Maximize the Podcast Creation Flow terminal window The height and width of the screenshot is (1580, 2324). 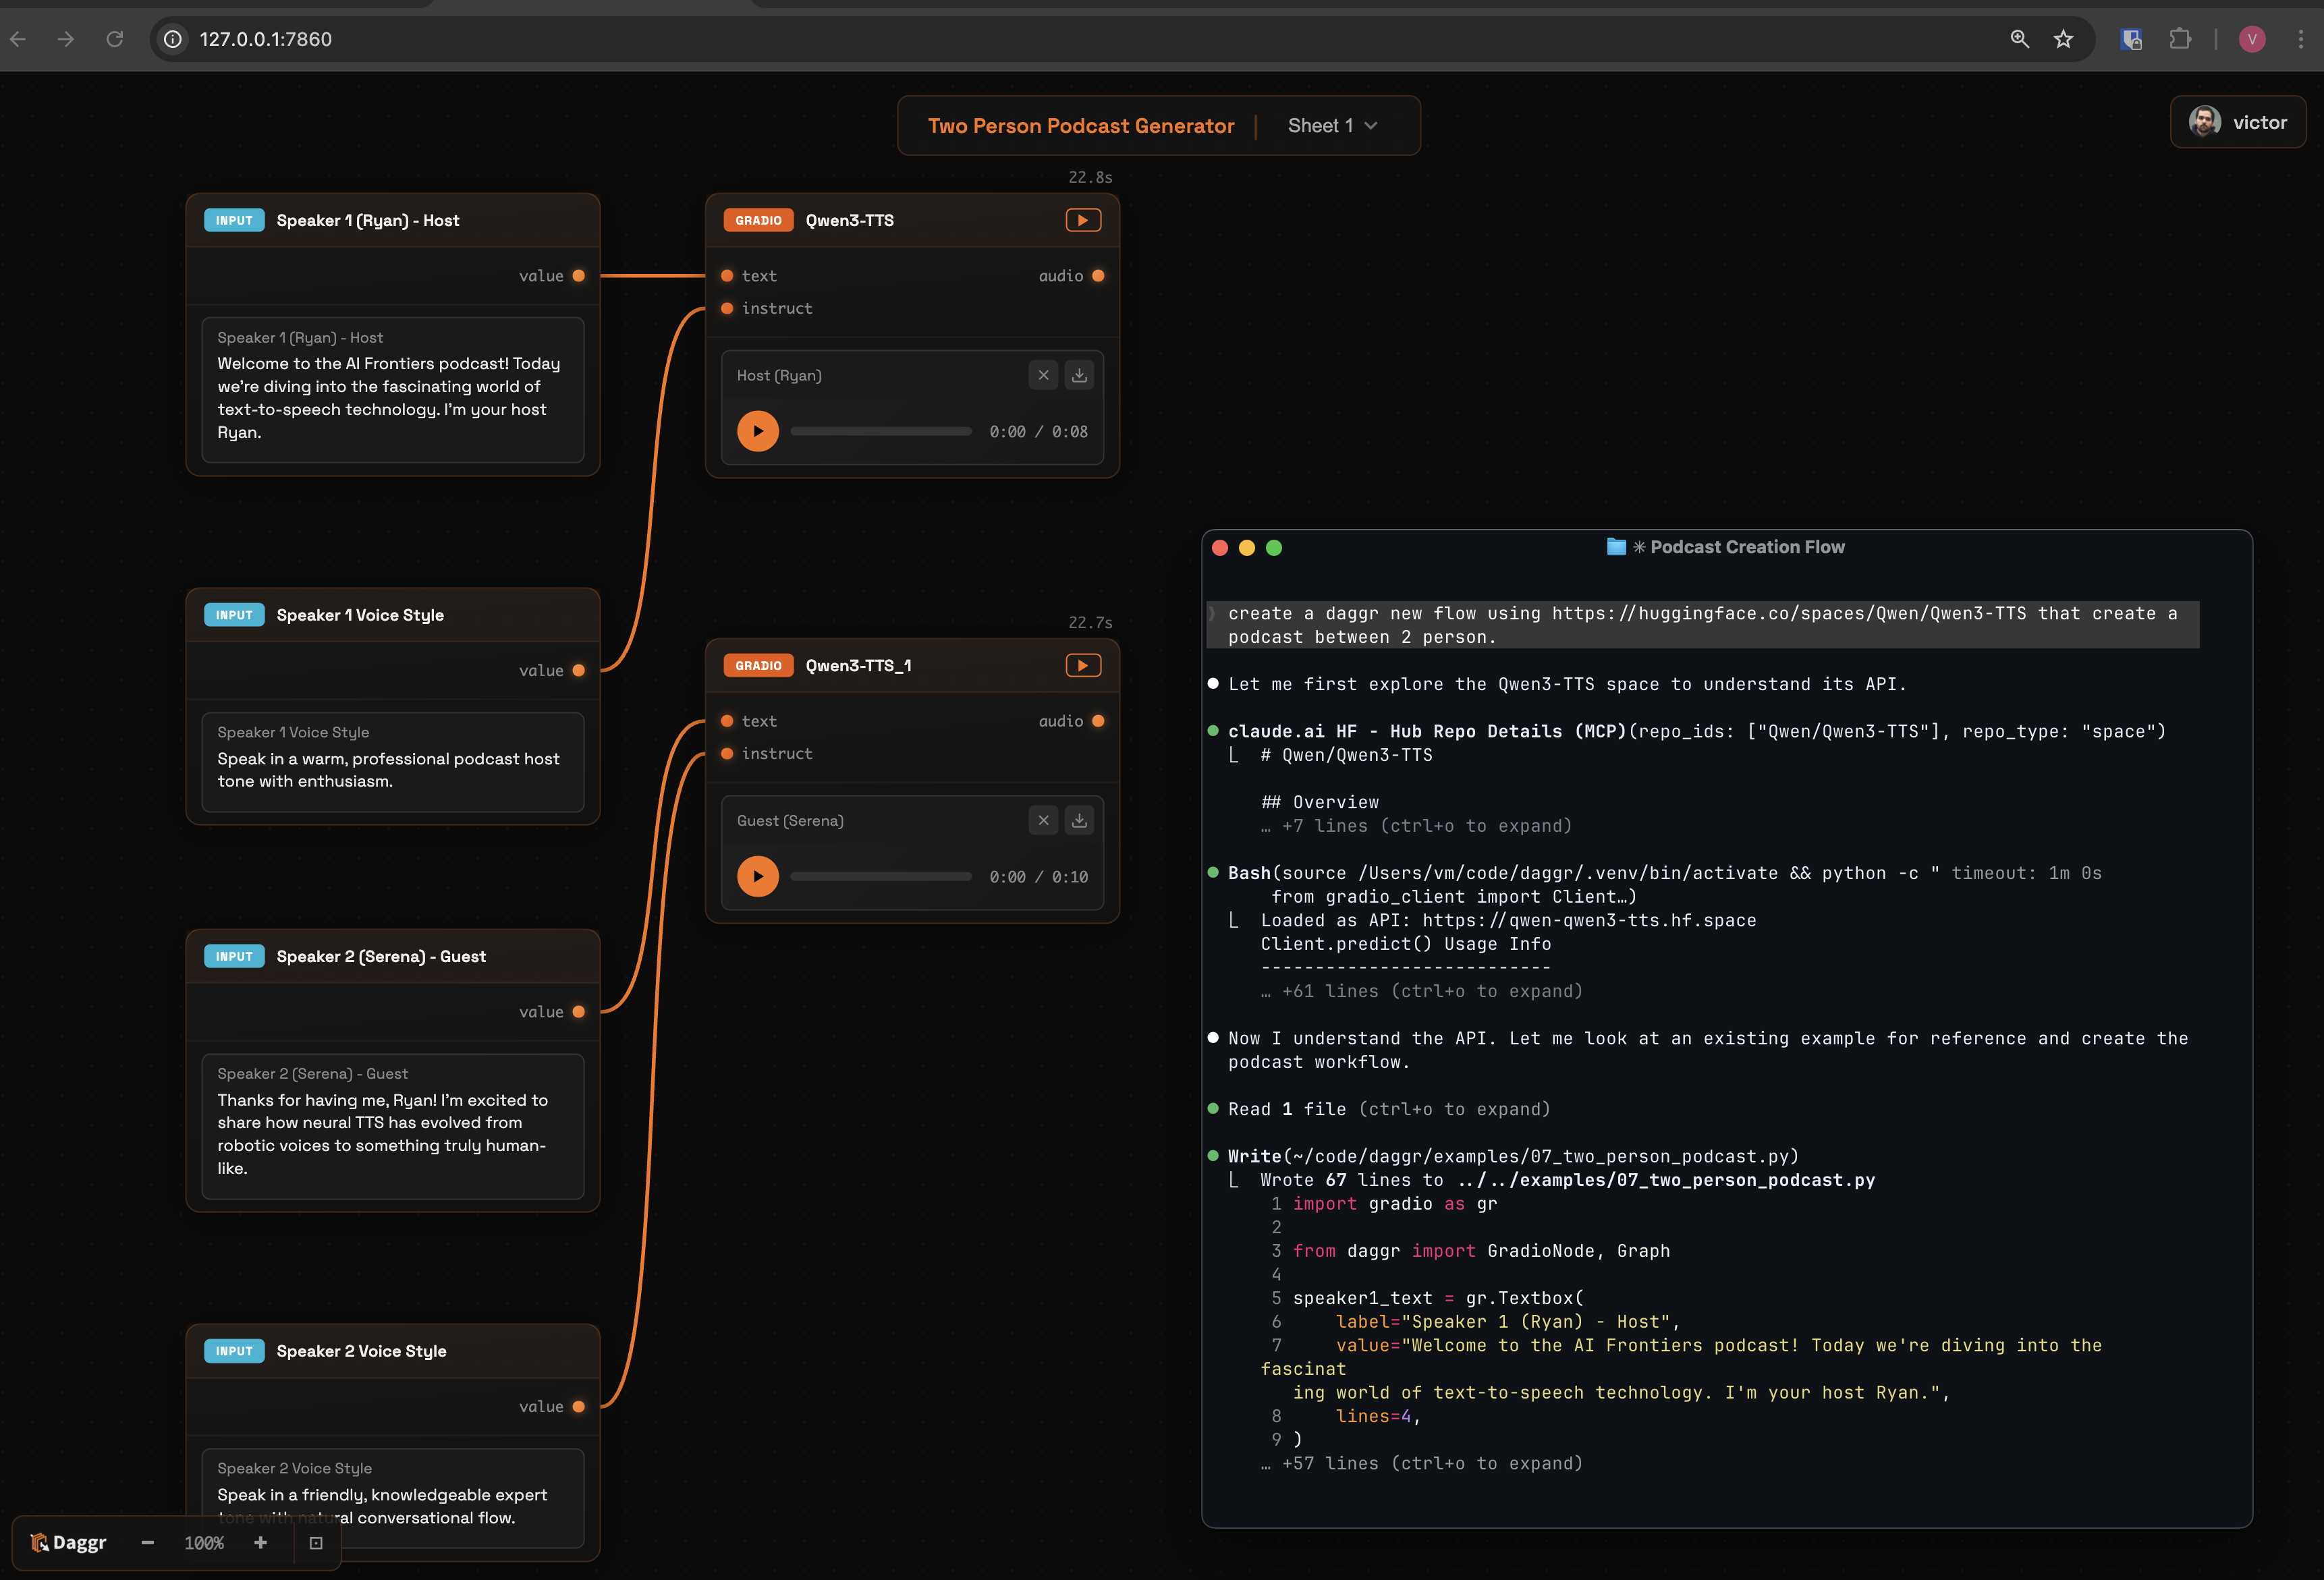(1274, 547)
